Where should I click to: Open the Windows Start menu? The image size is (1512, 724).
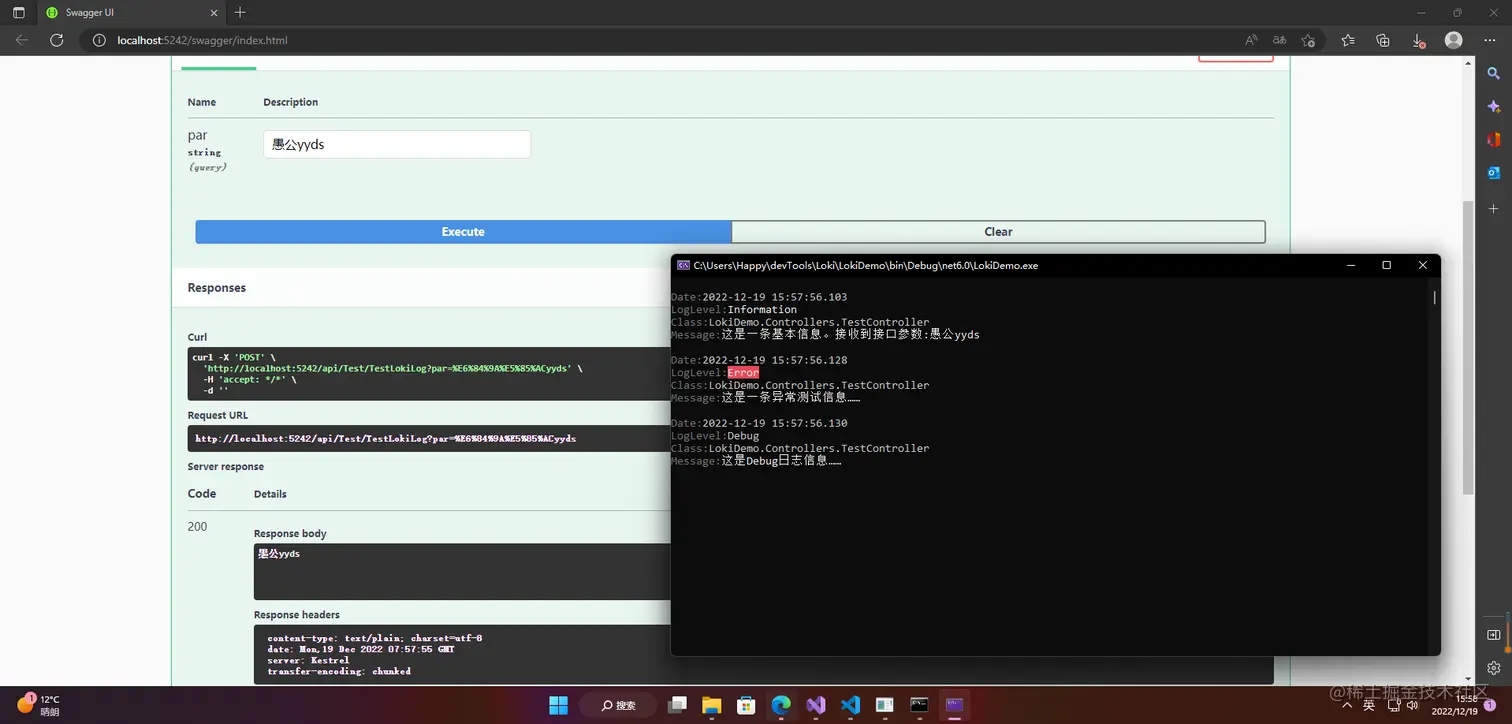tap(558, 705)
